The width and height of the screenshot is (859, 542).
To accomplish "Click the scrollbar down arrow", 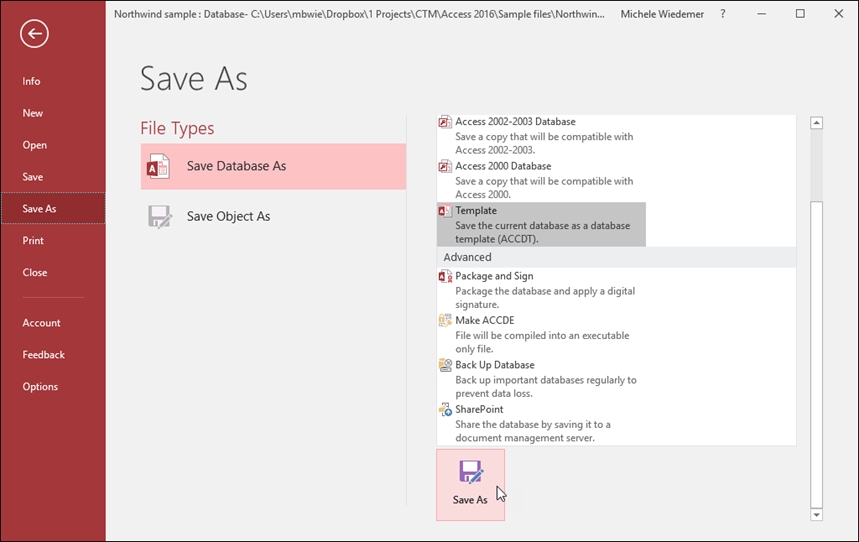I will click(x=816, y=515).
